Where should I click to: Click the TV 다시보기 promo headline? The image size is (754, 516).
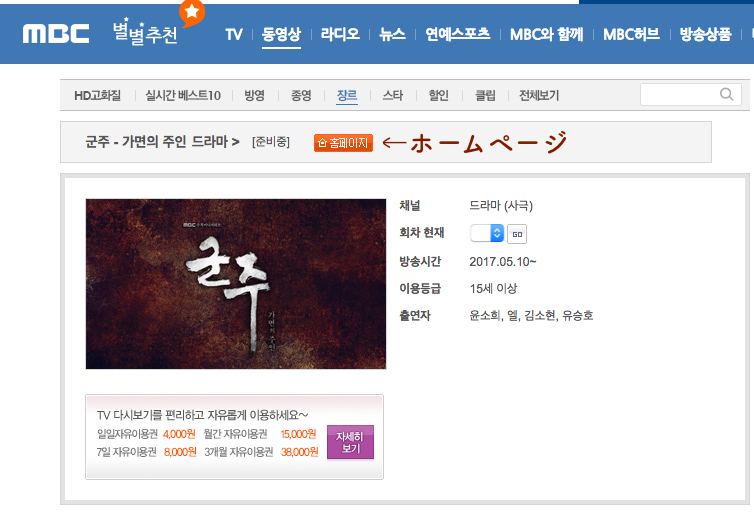tap(202, 415)
